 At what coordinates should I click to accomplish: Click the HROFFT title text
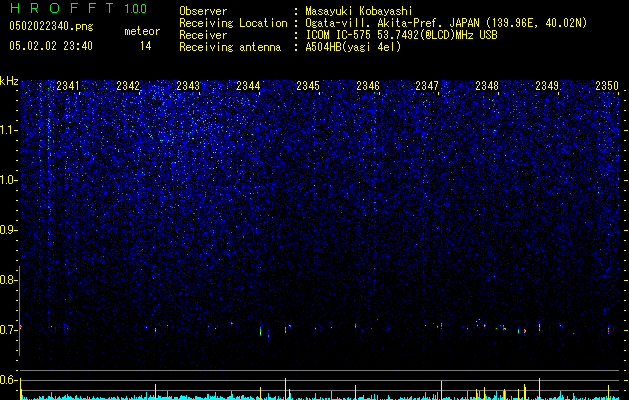61,8
